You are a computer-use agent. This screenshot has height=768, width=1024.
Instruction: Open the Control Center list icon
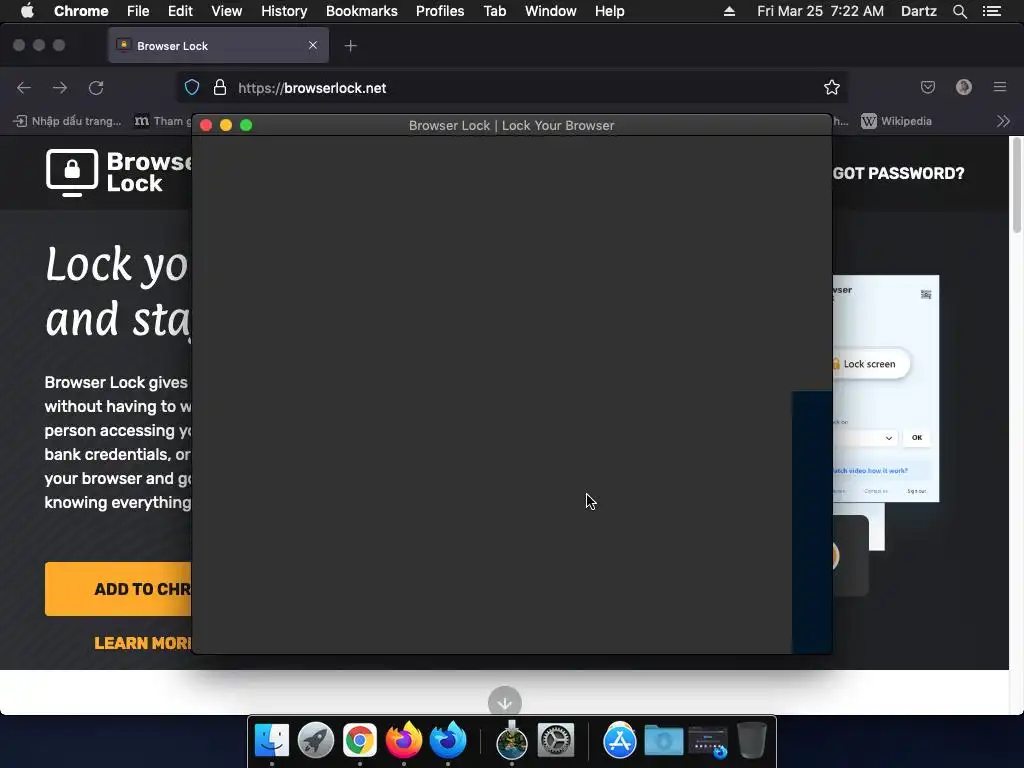pos(992,11)
